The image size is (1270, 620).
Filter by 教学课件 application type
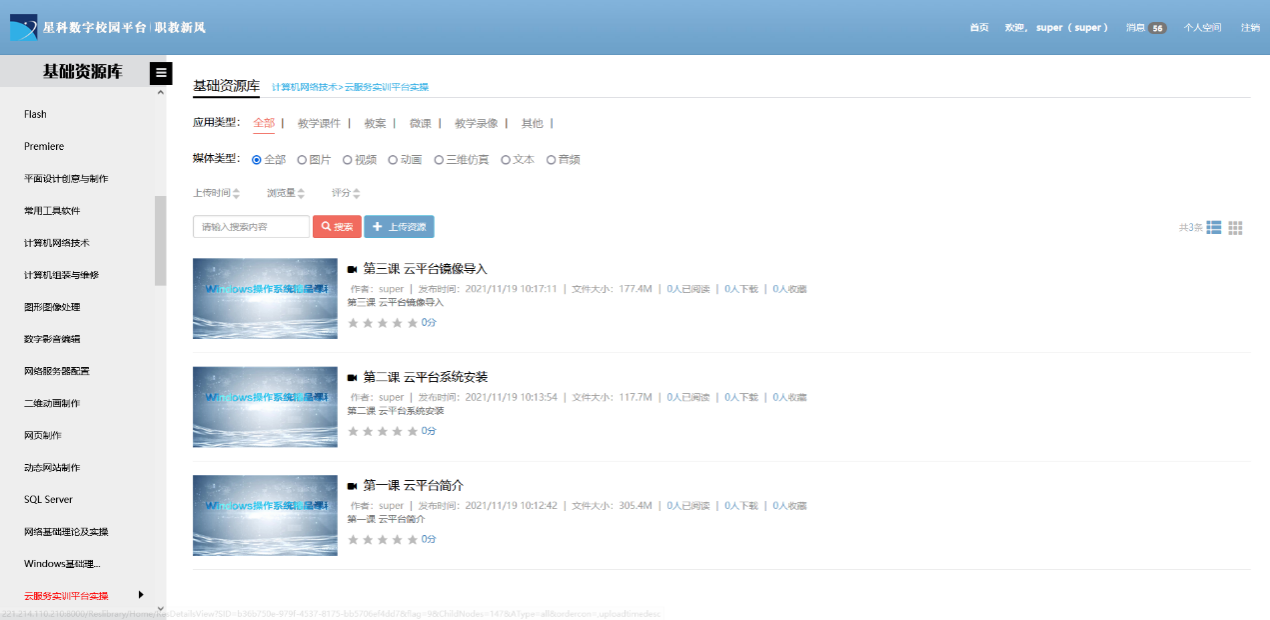click(319, 124)
